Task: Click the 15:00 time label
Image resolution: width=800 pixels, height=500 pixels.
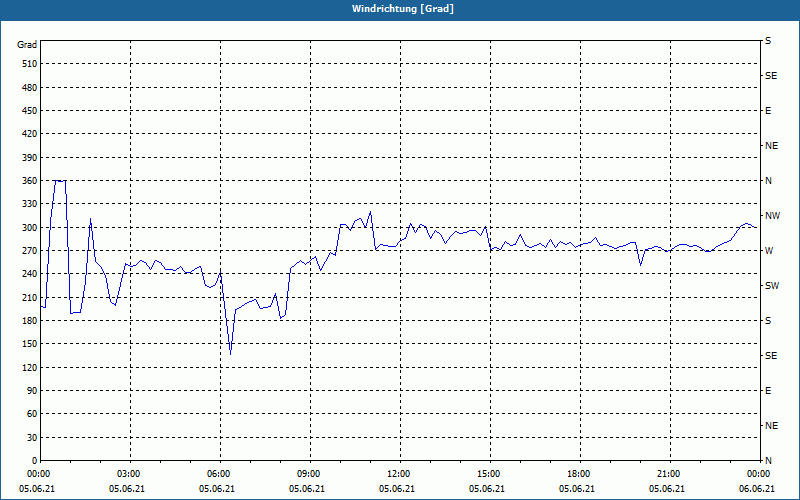Action: [x=488, y=474]
